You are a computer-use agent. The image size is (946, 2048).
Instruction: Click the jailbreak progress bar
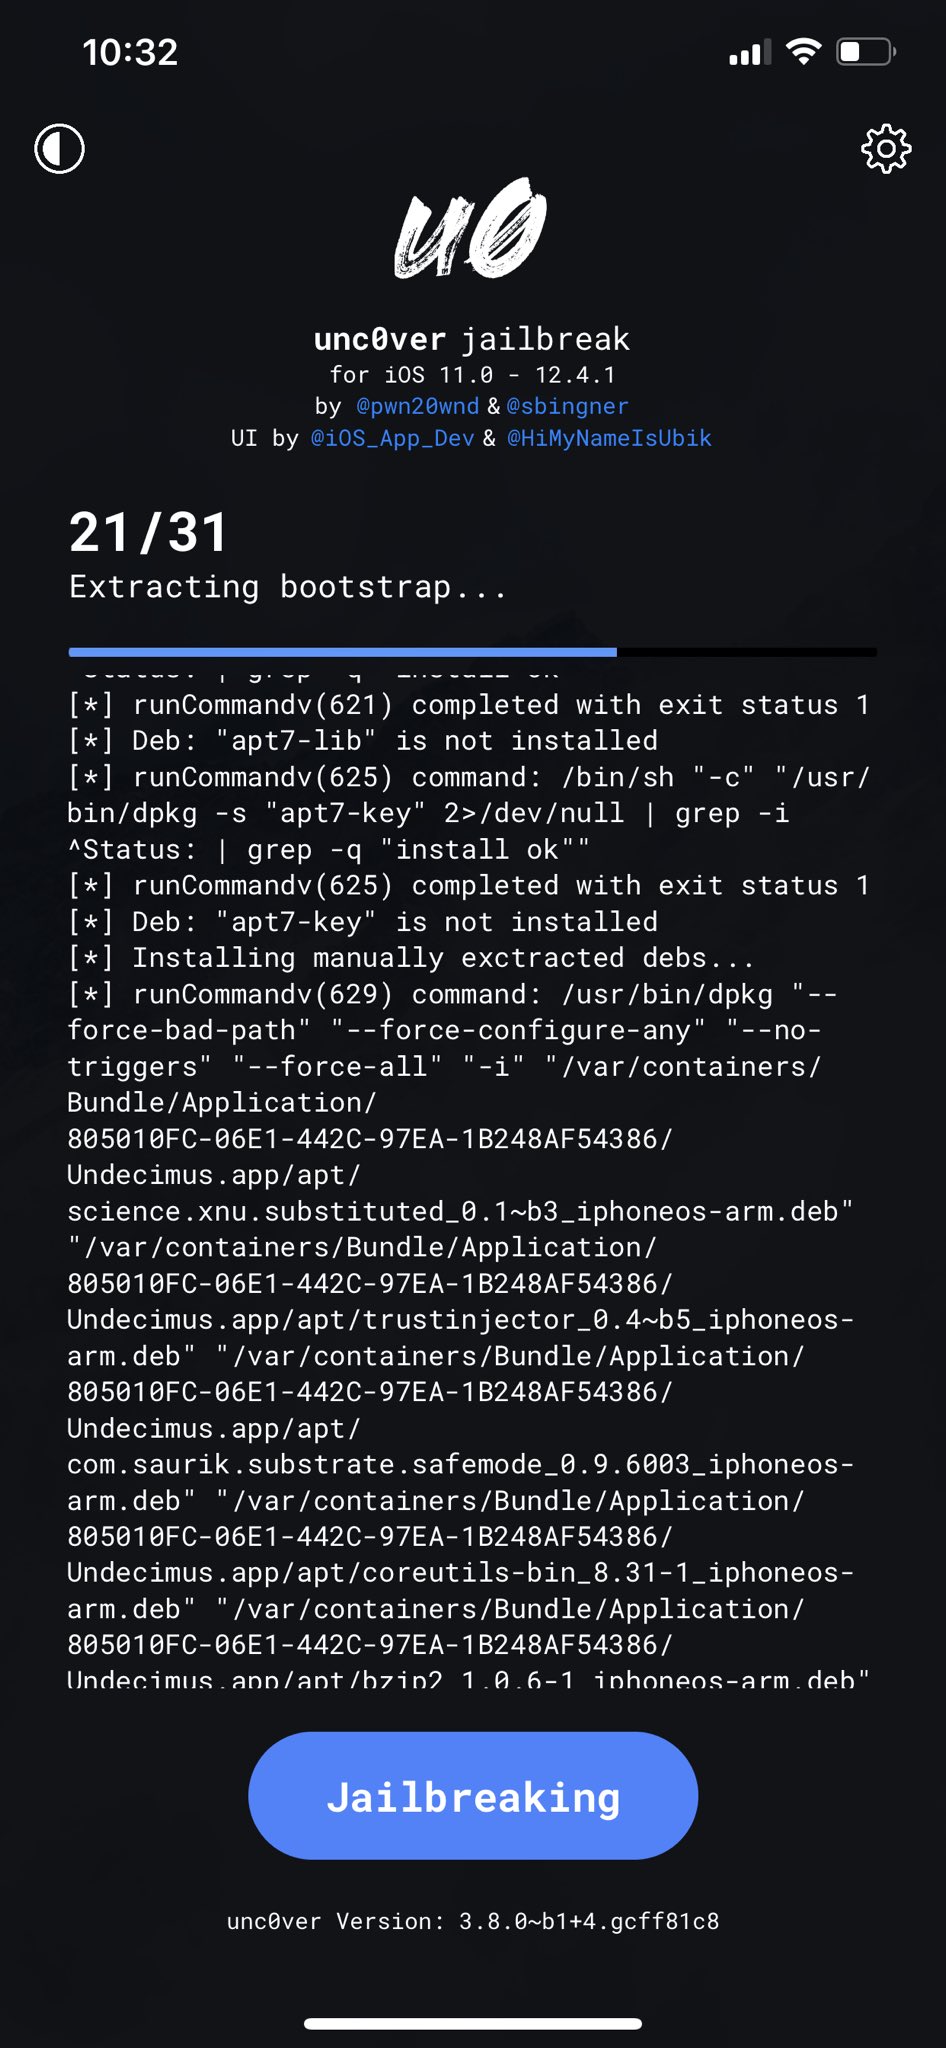(x=473, y=652)
